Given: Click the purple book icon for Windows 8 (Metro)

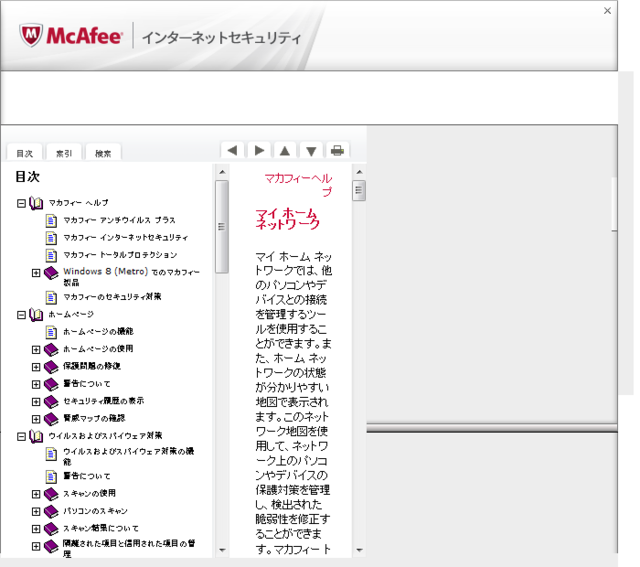Looking at the screenshot, I should pyautogui.click(x=51, y=273).
